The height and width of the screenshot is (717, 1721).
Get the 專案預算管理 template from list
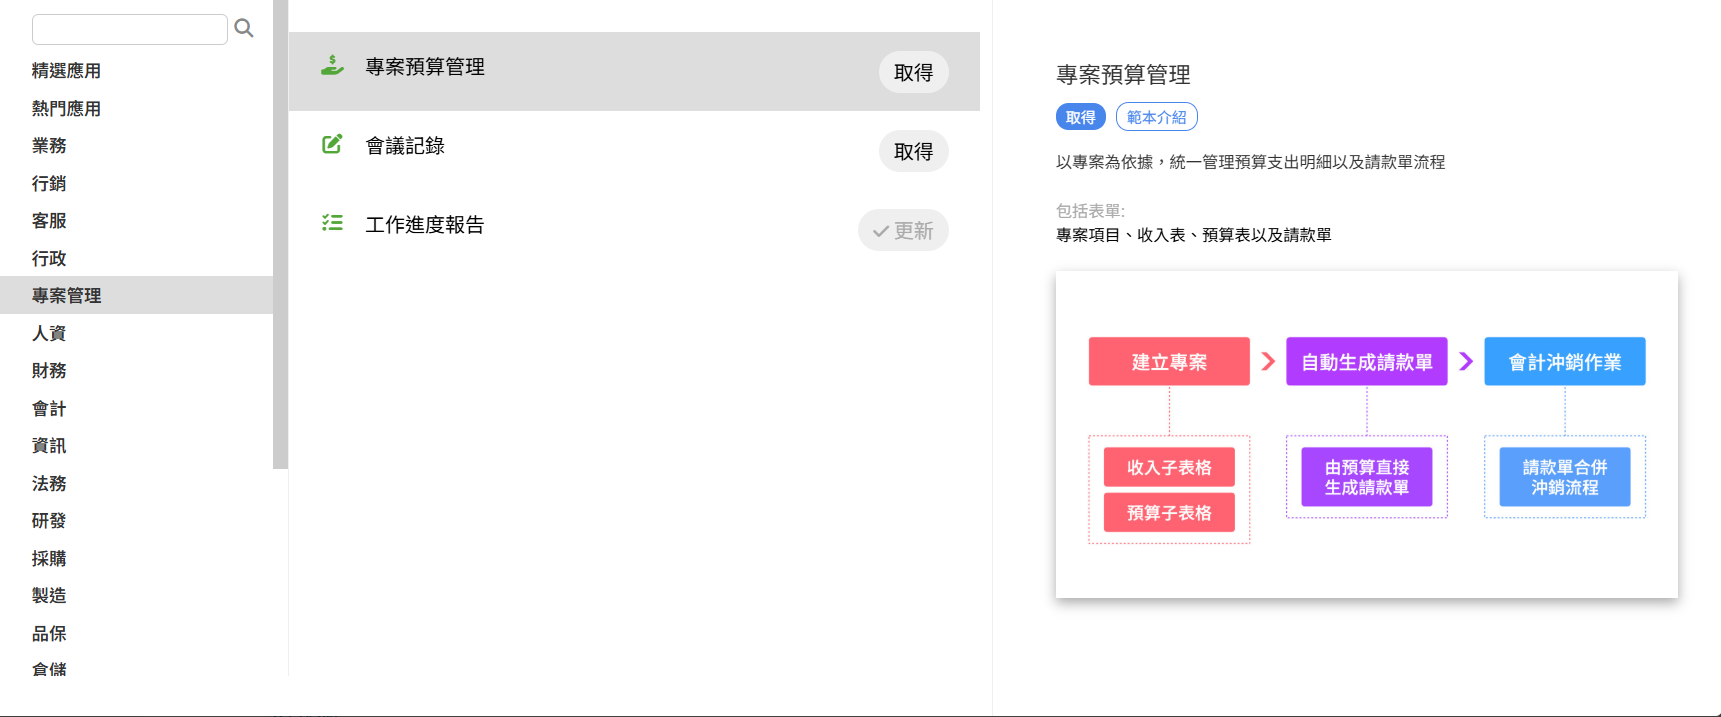click(x=912, y=72)
